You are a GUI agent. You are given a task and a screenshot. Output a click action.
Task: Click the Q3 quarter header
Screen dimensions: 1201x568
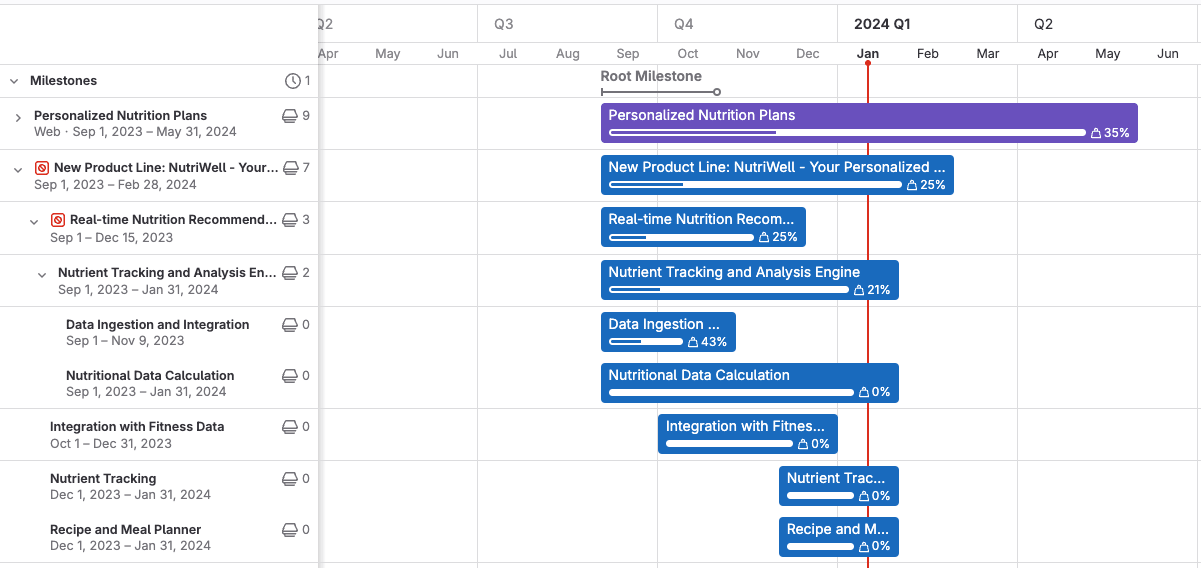tap(504, 24)
